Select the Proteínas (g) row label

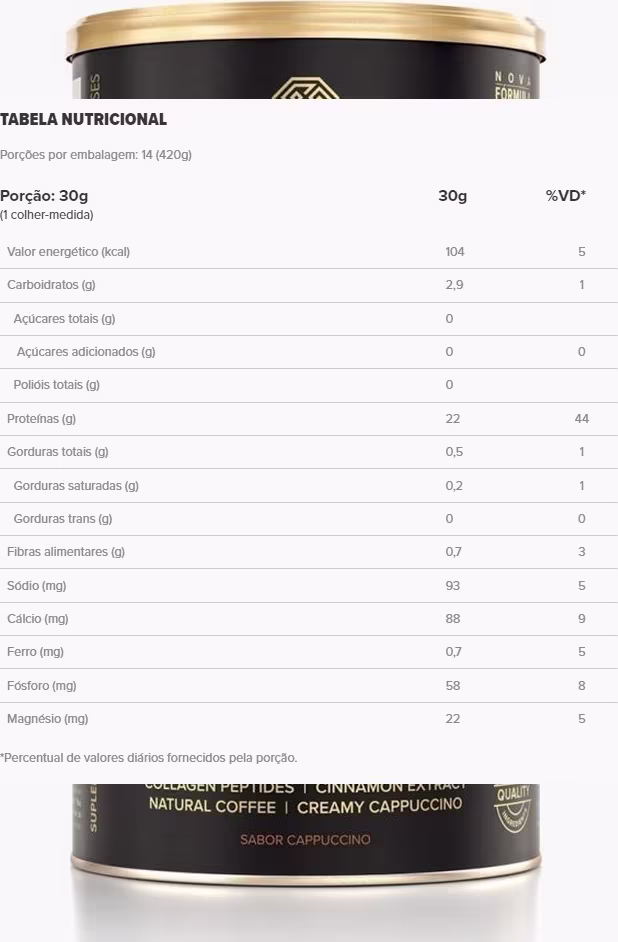(42, 419)
